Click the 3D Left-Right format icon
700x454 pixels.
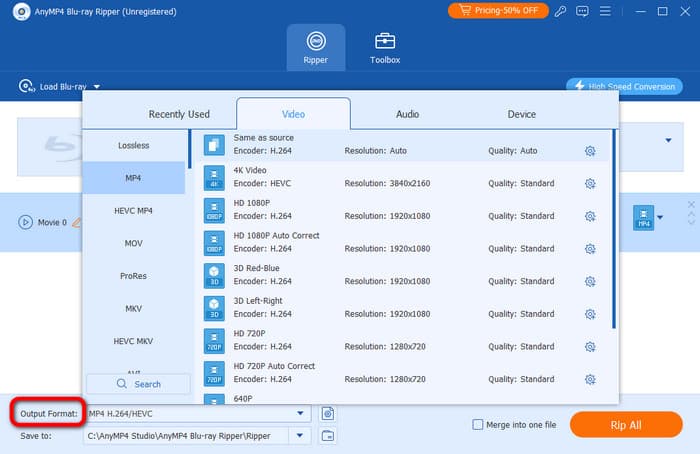tap(214, 308)
